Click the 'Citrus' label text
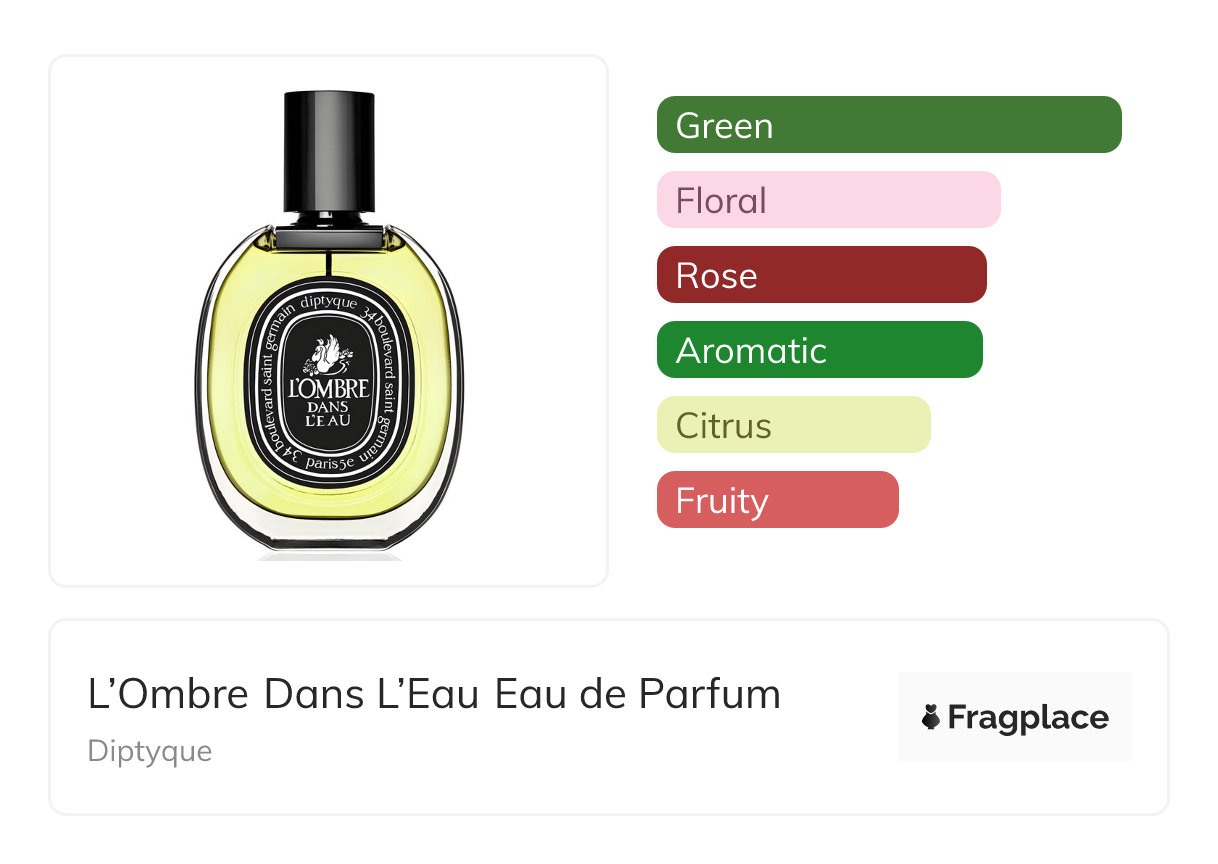 724,427
